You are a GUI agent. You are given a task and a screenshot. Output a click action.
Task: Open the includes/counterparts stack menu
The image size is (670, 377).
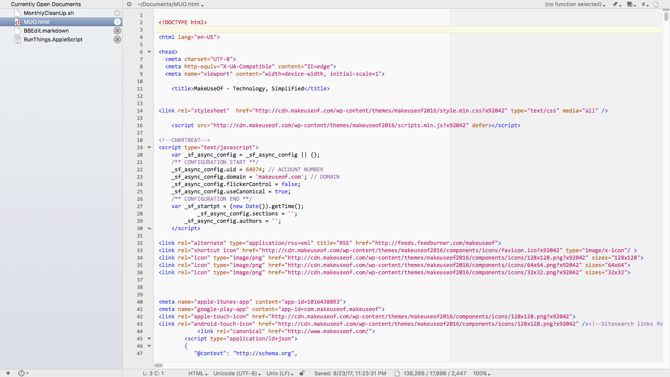(x=631, y=4)
